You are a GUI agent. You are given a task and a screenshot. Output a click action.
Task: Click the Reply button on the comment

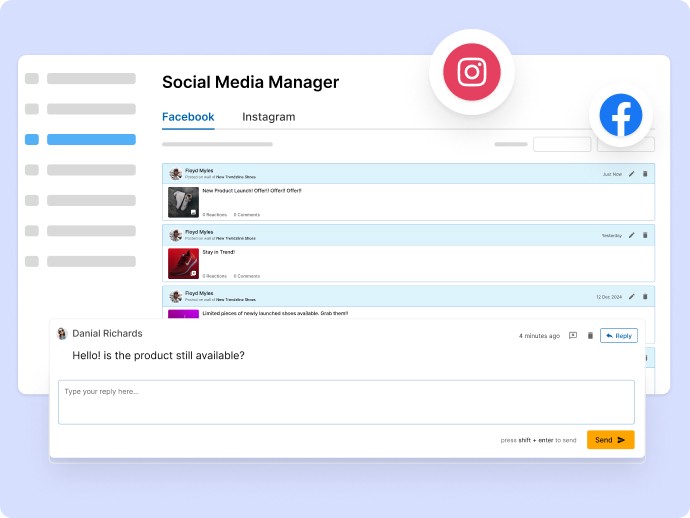(619, 335)
